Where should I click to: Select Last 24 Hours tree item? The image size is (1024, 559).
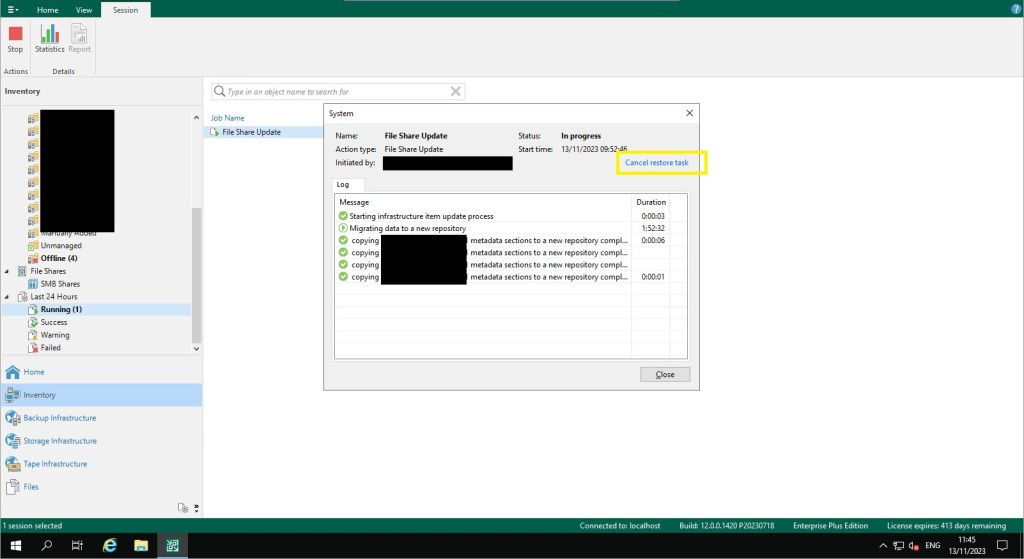tap(54, 296)
